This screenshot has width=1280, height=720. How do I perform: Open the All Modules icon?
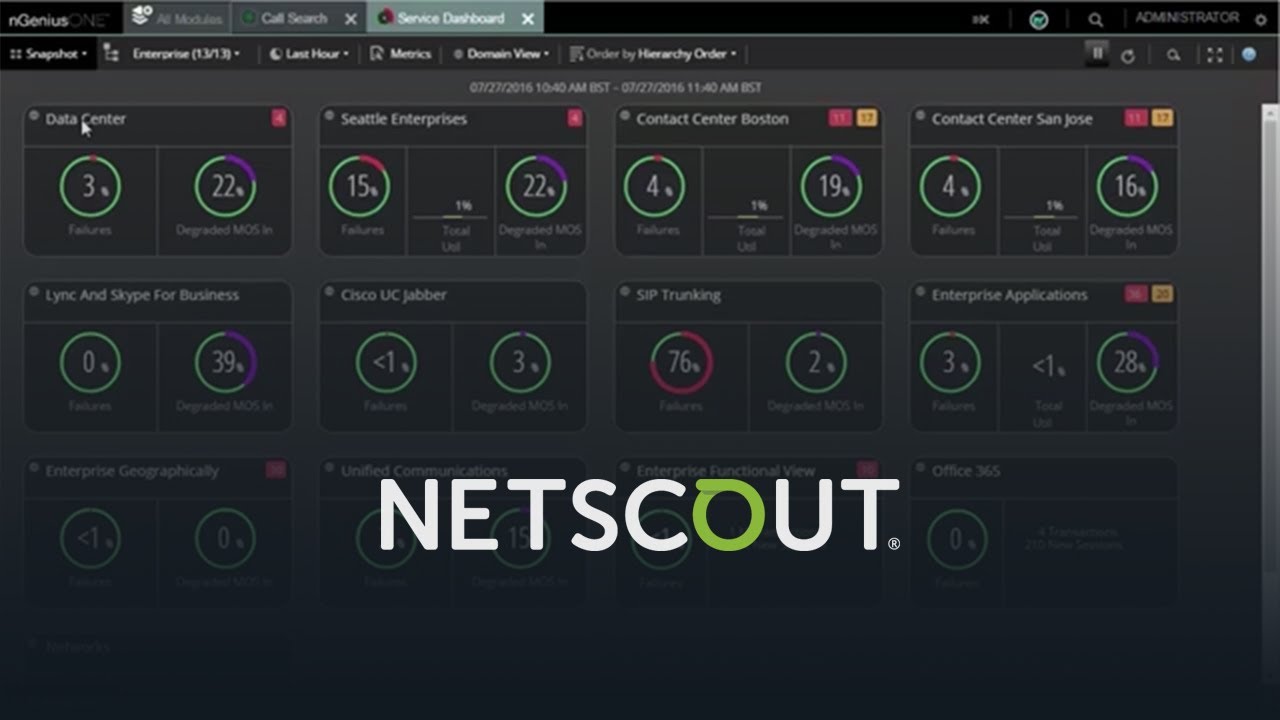tap(141, 17)
